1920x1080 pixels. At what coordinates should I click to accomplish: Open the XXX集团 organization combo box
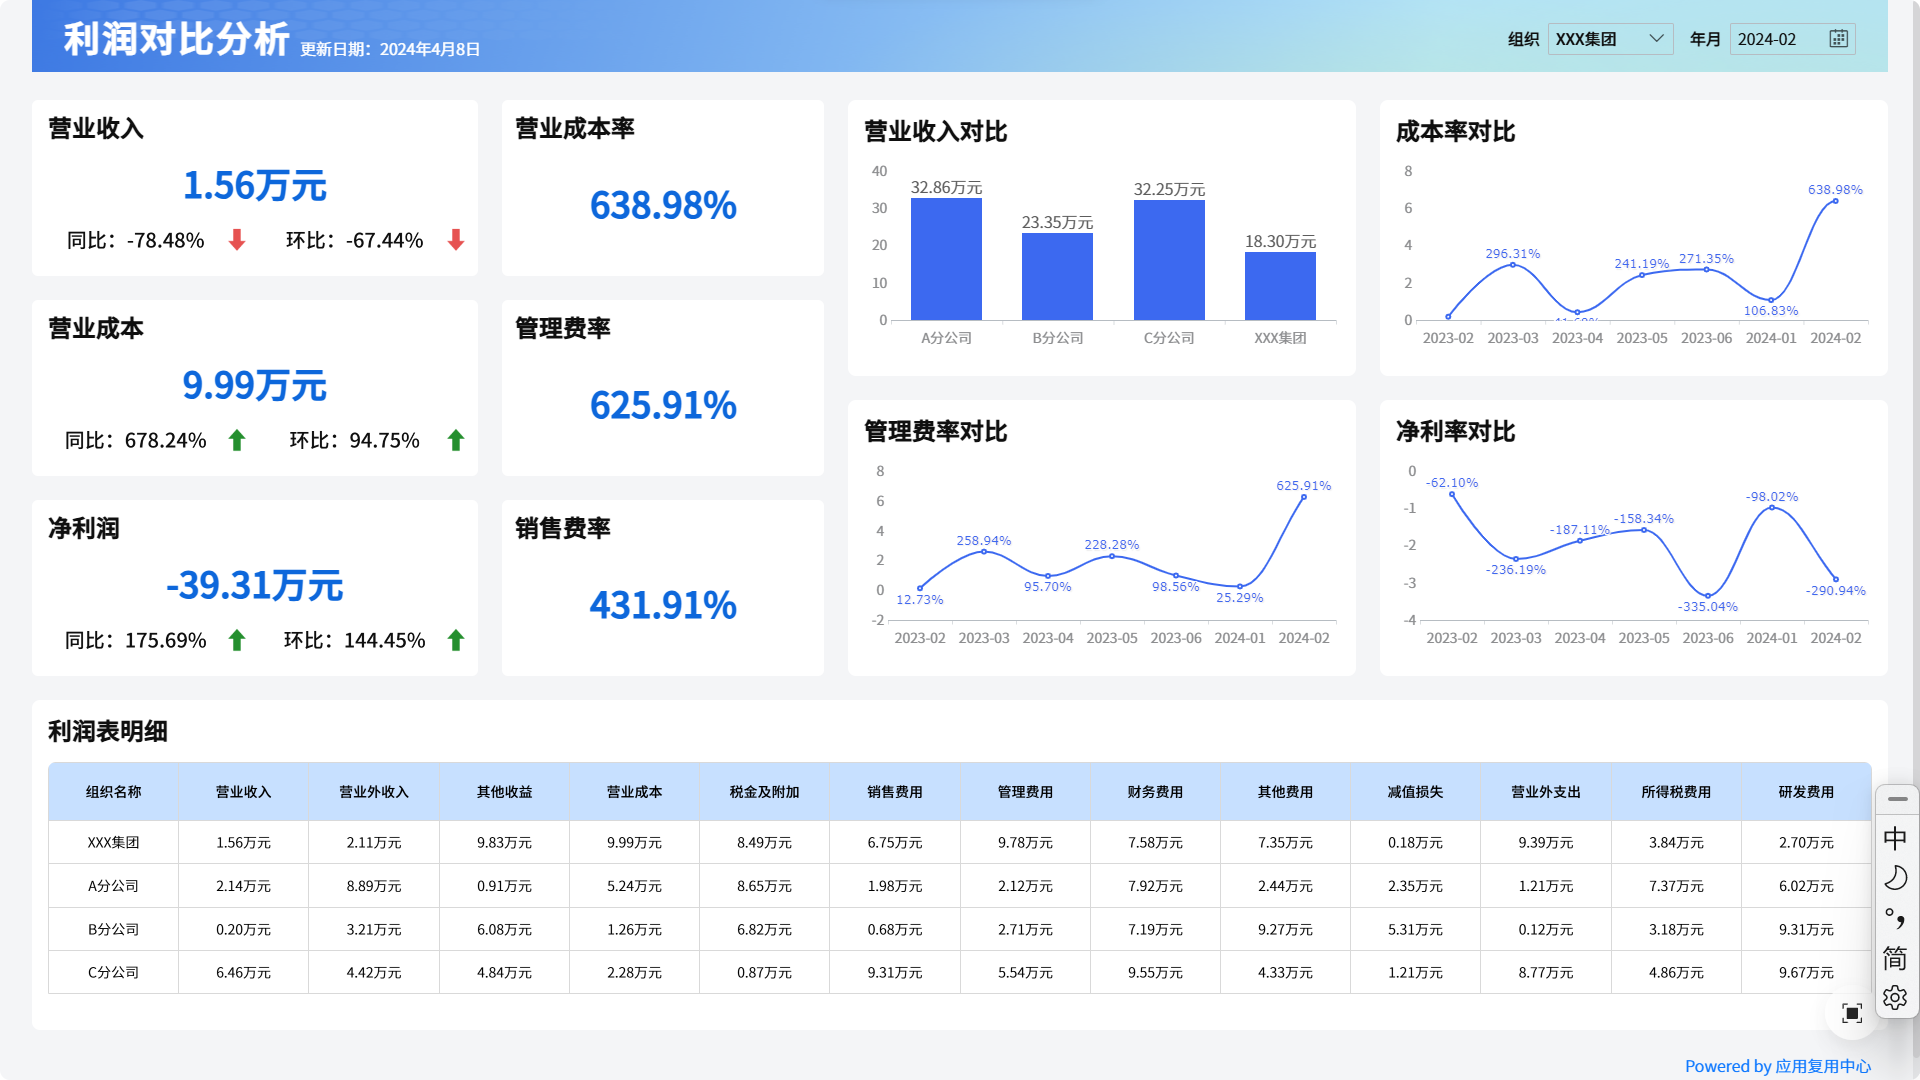[x=1598, y=39]
